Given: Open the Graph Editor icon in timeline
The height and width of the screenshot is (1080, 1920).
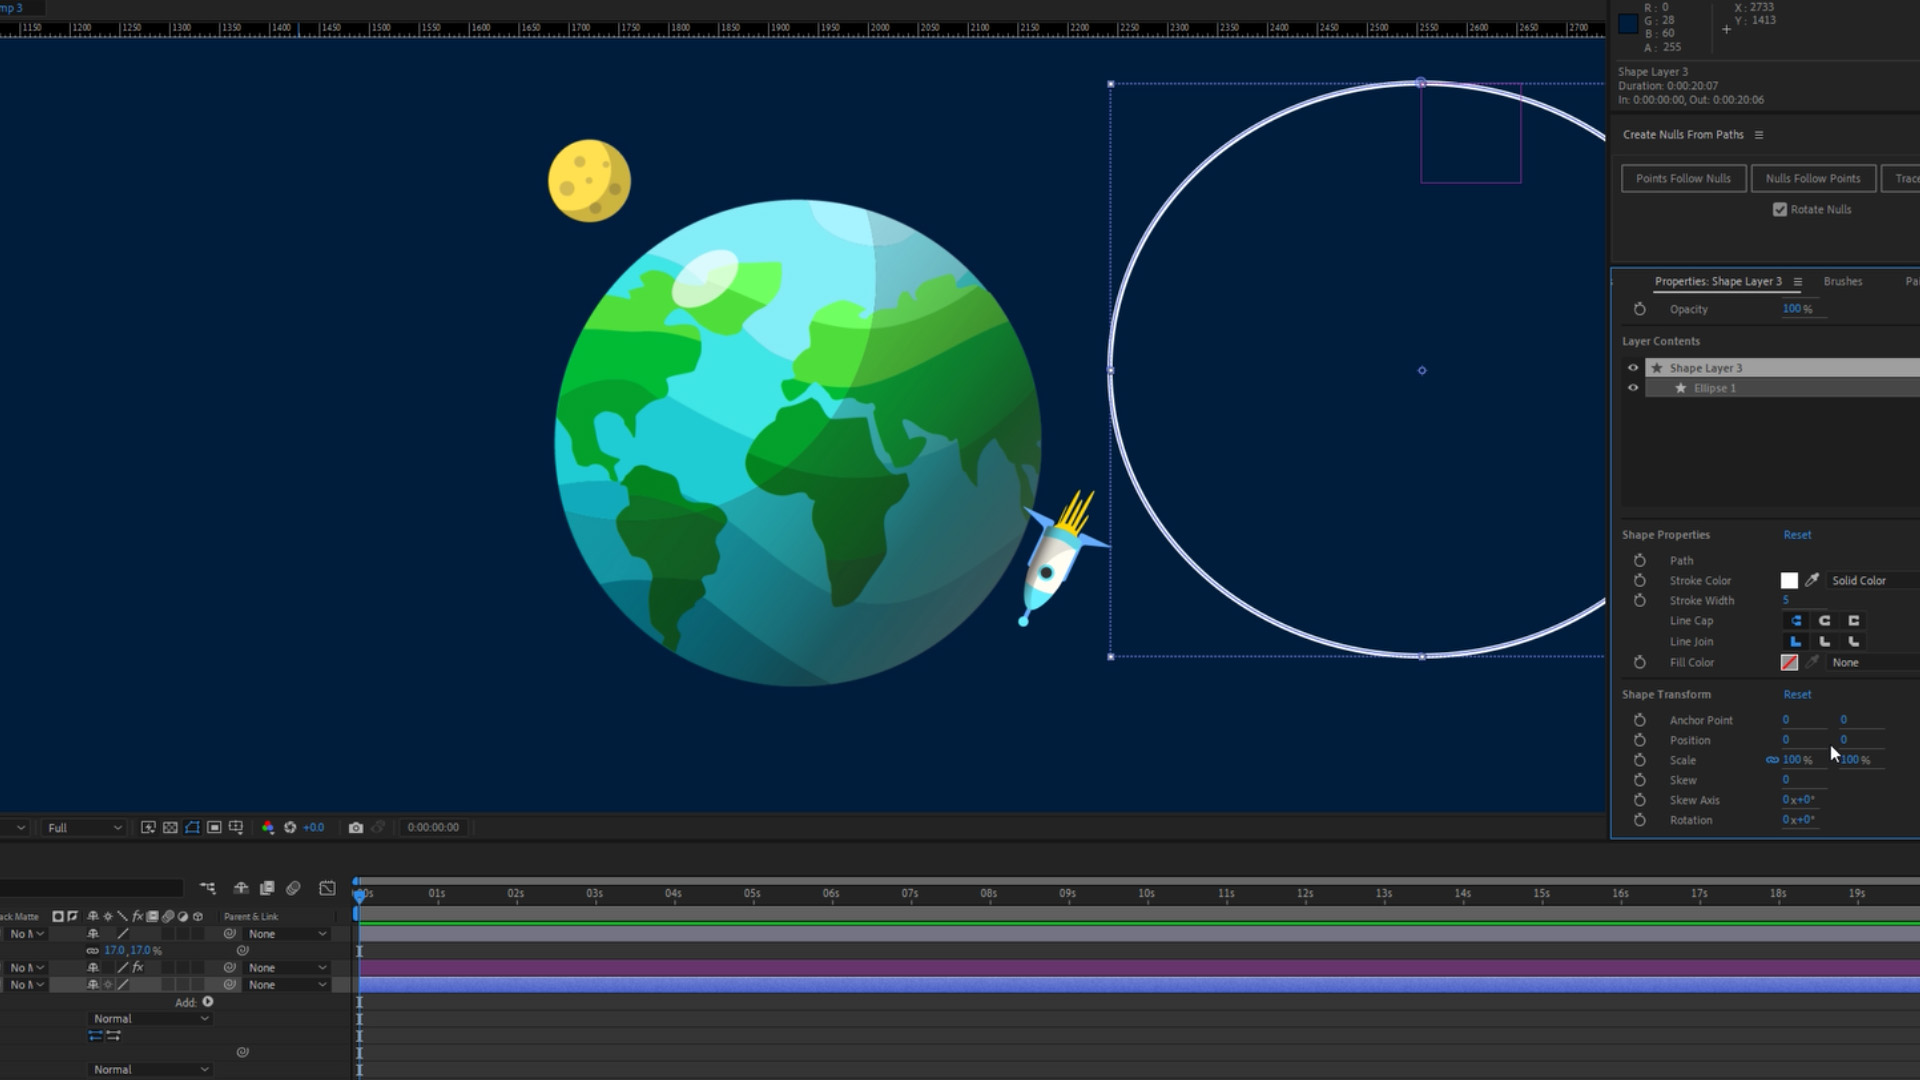Looking at the screenshot, I should tap(327, 888).
